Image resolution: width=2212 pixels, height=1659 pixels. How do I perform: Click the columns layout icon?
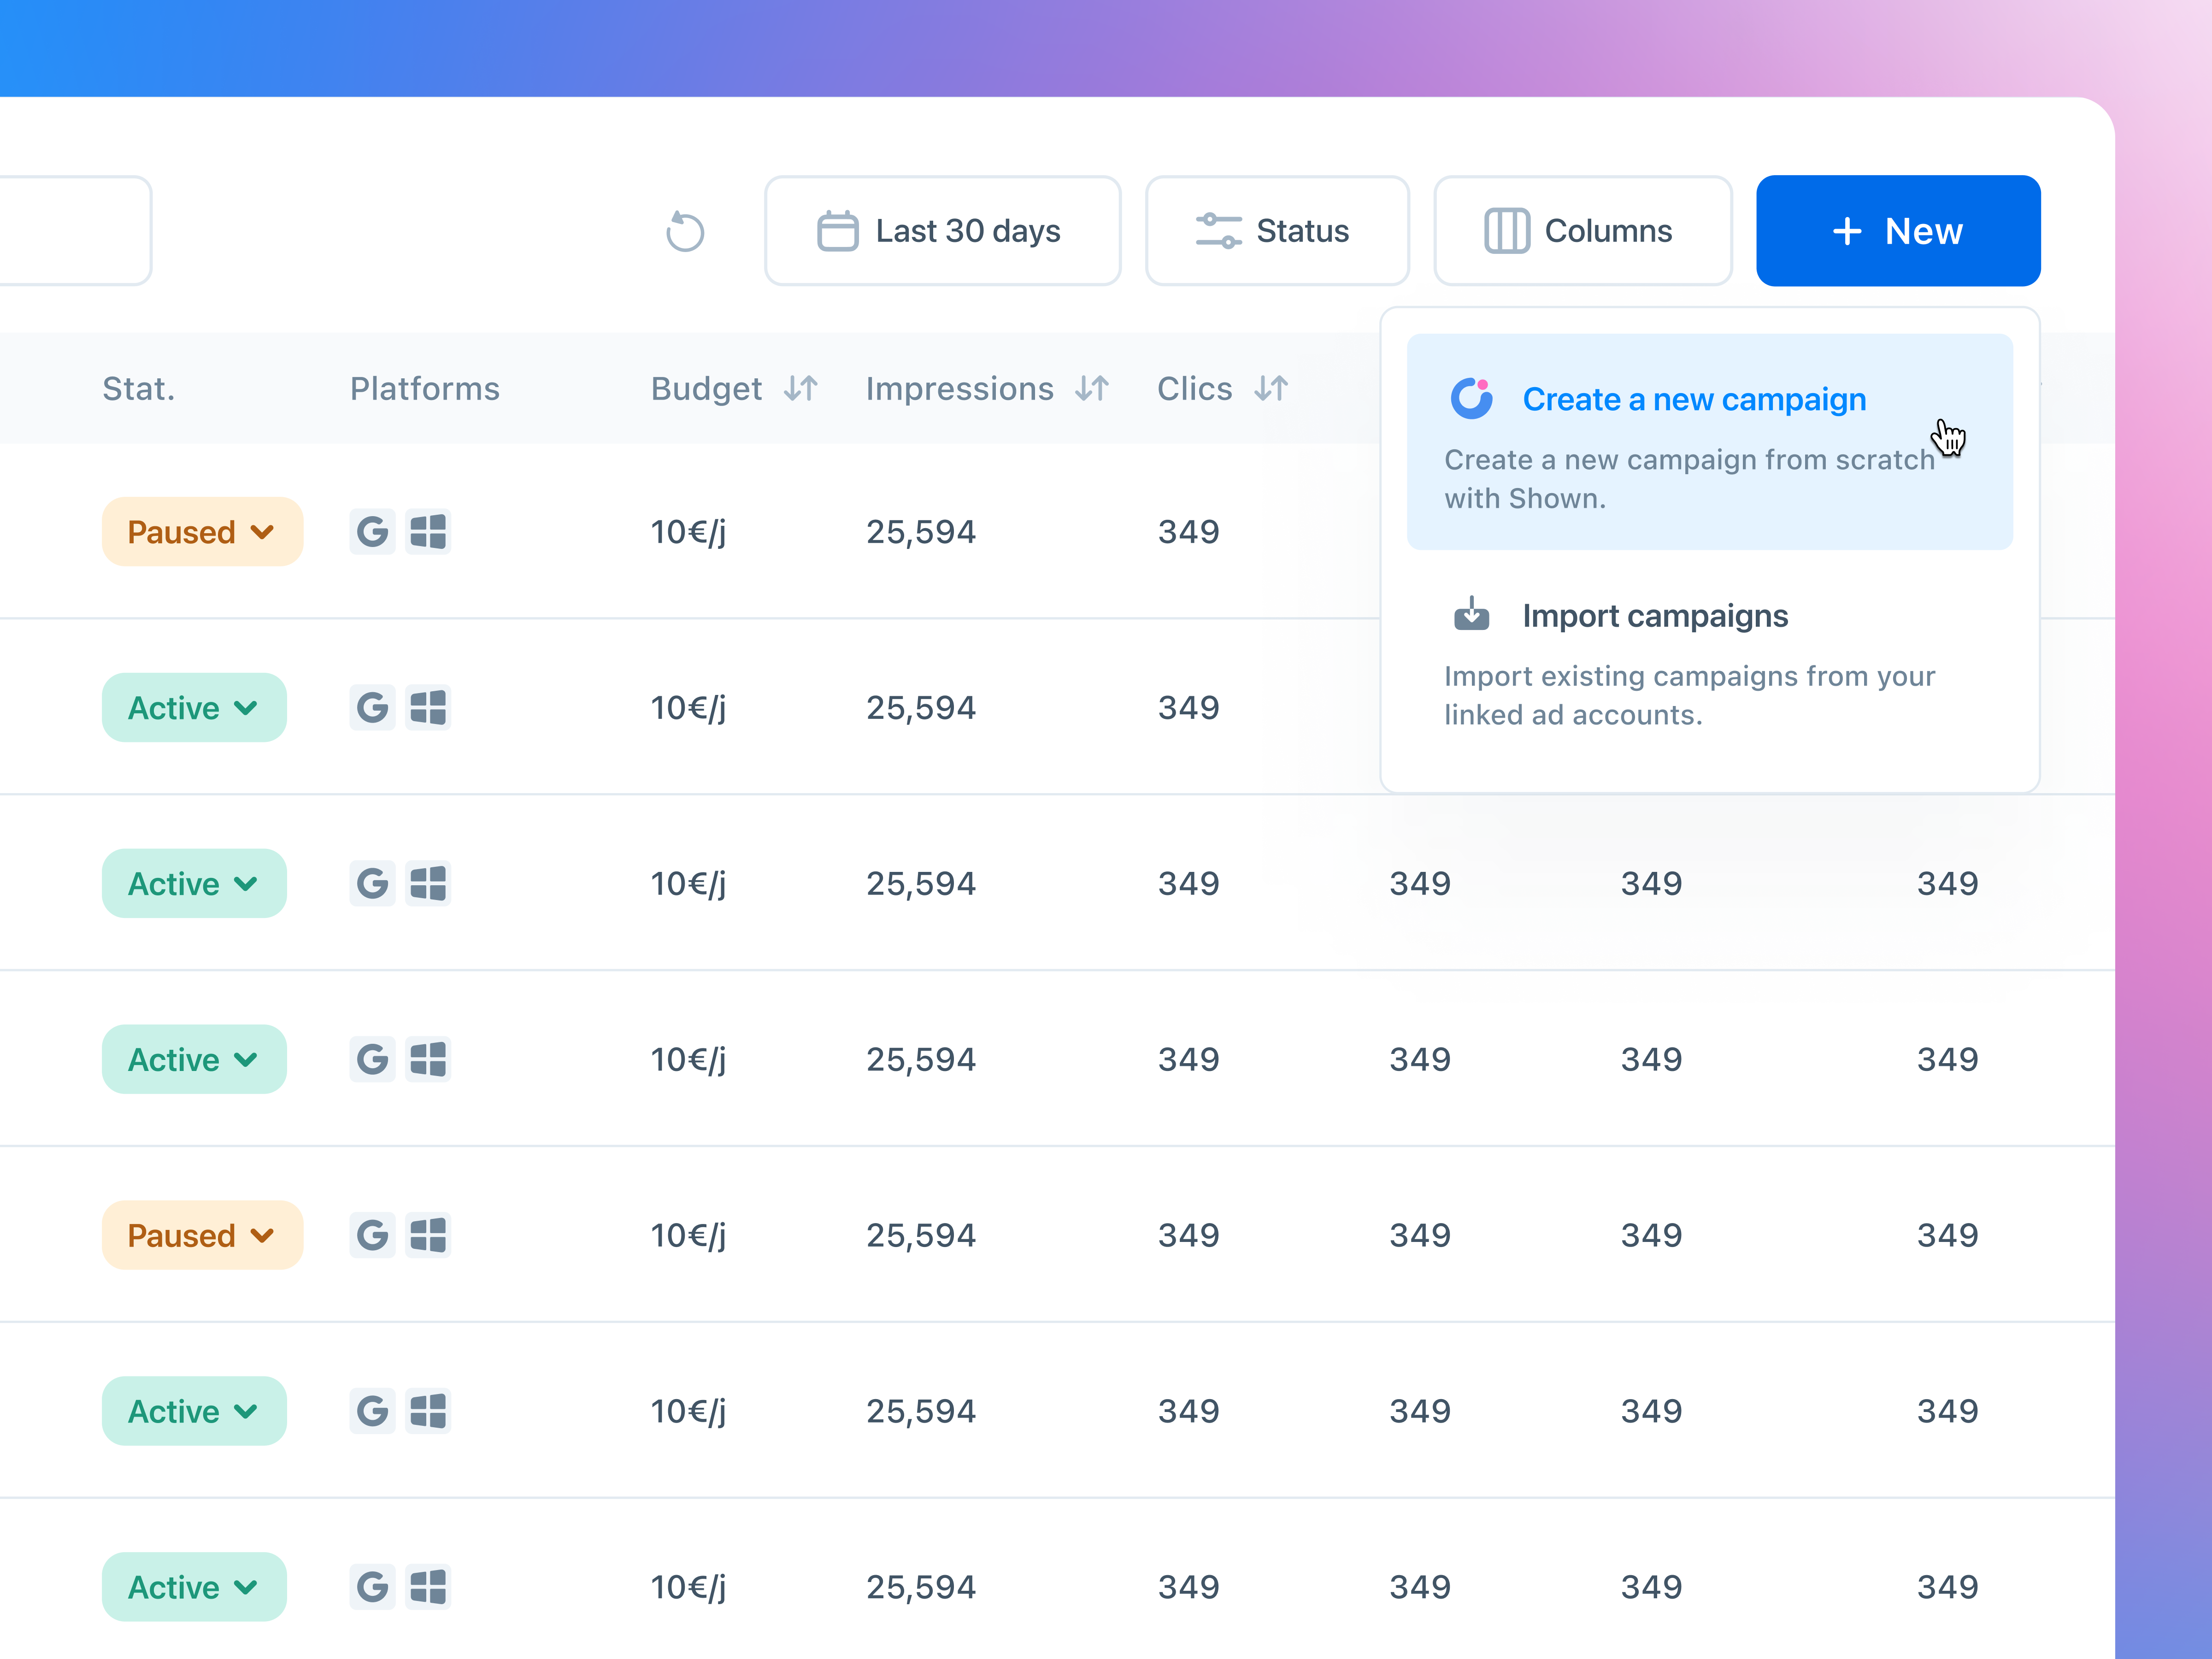point(1508,230)
